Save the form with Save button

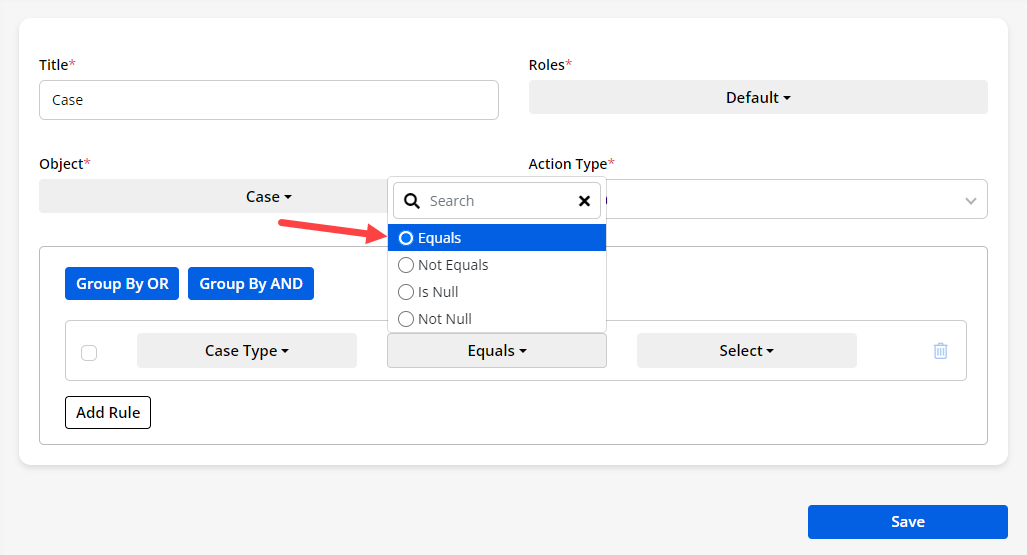point(907,522)
